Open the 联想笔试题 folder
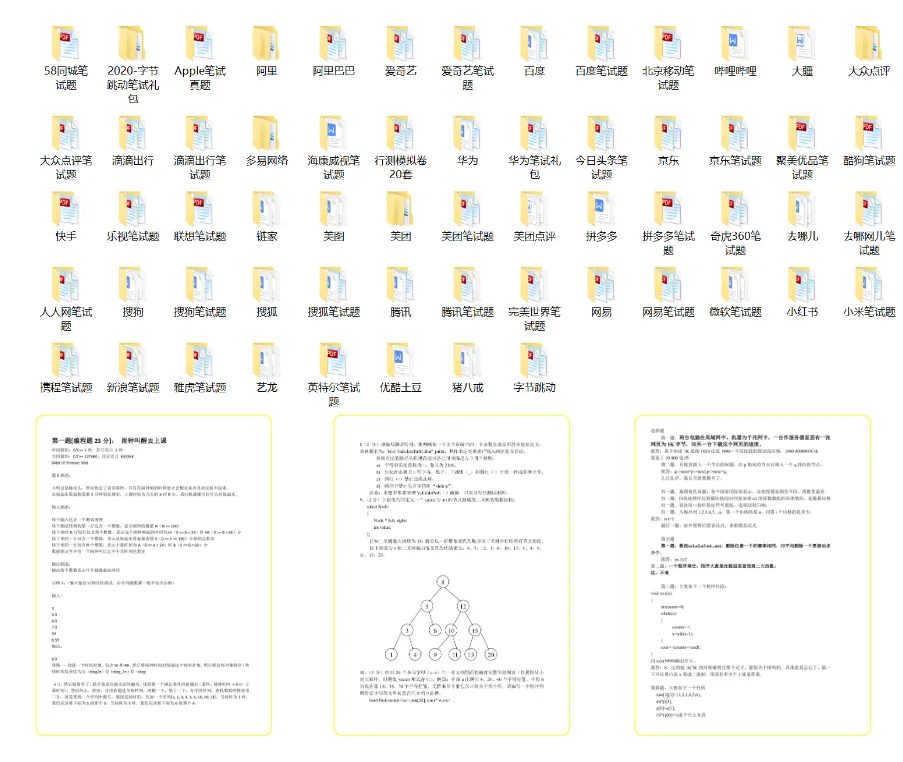 (x=200, y=209)
